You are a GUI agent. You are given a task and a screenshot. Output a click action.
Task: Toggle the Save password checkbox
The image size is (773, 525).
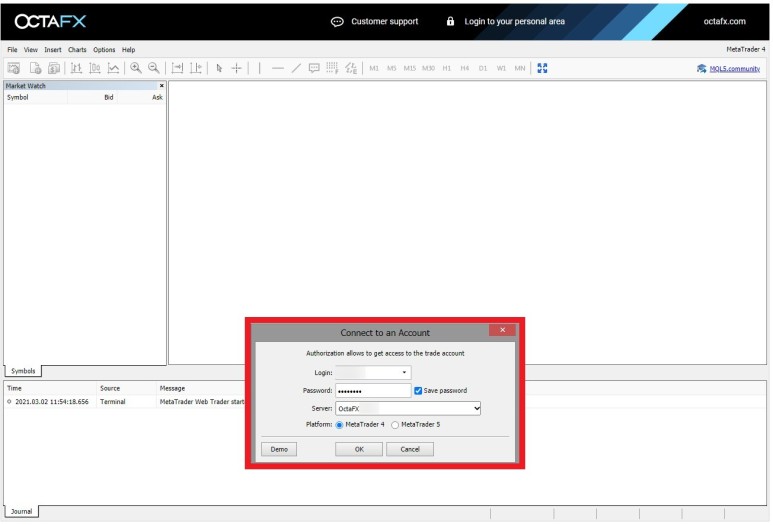418,390
